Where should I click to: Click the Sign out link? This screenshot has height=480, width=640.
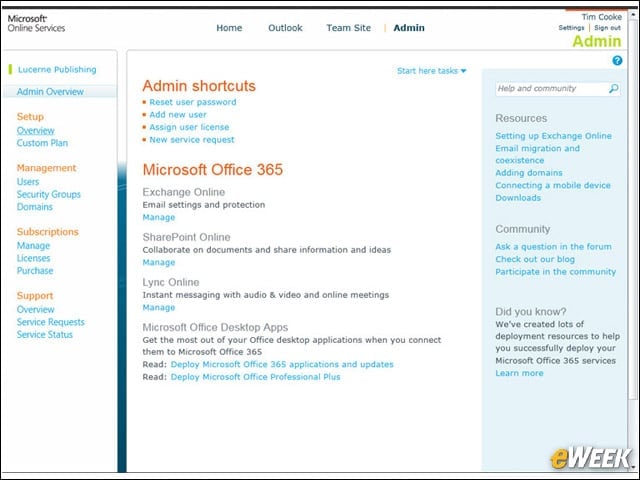[607, 28]
